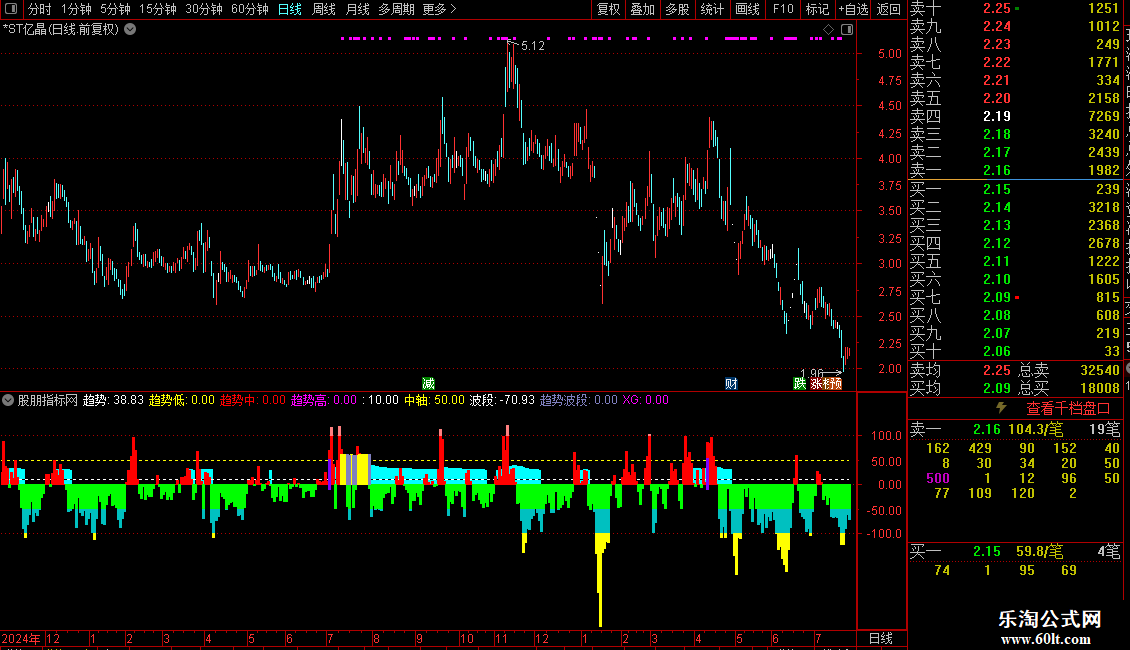Click the 标记 mark button

click(817, 9)
